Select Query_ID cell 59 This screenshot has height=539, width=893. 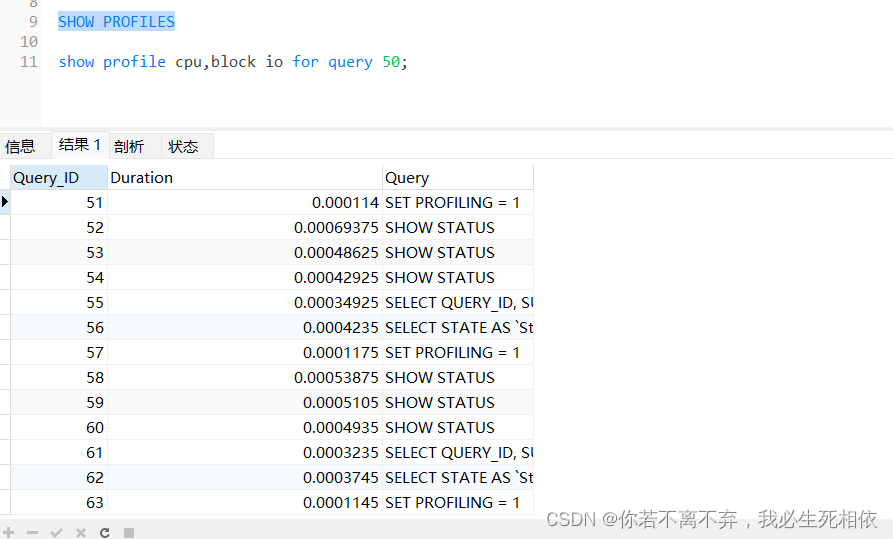[x=59, y=403]
